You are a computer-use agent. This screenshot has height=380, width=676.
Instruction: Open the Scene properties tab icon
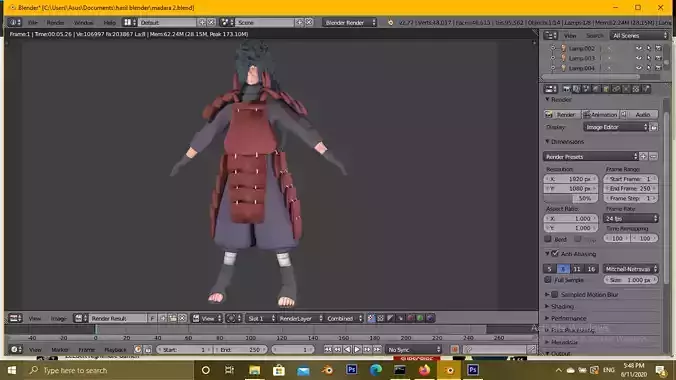[x=586, y=89]
